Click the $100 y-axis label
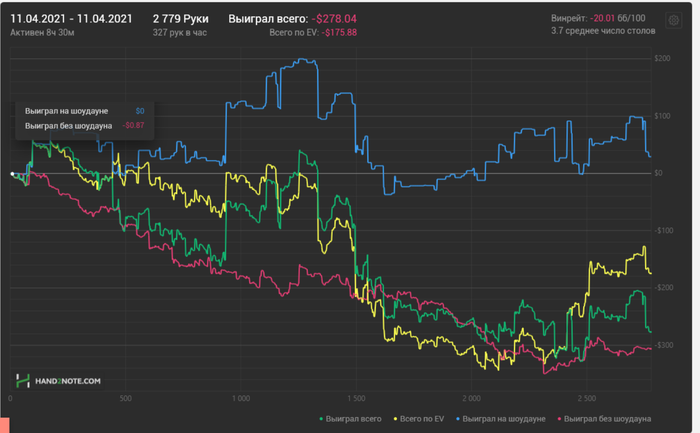 click(x=662, y=116)
